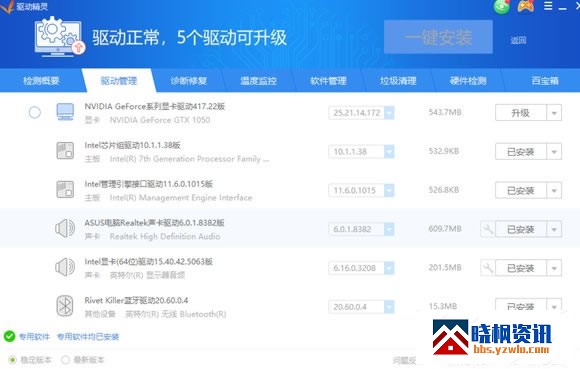Click the Bluetooth icon for Rivet Killer driver
Viewport: 580px width, 369px height.
point(65,306)
